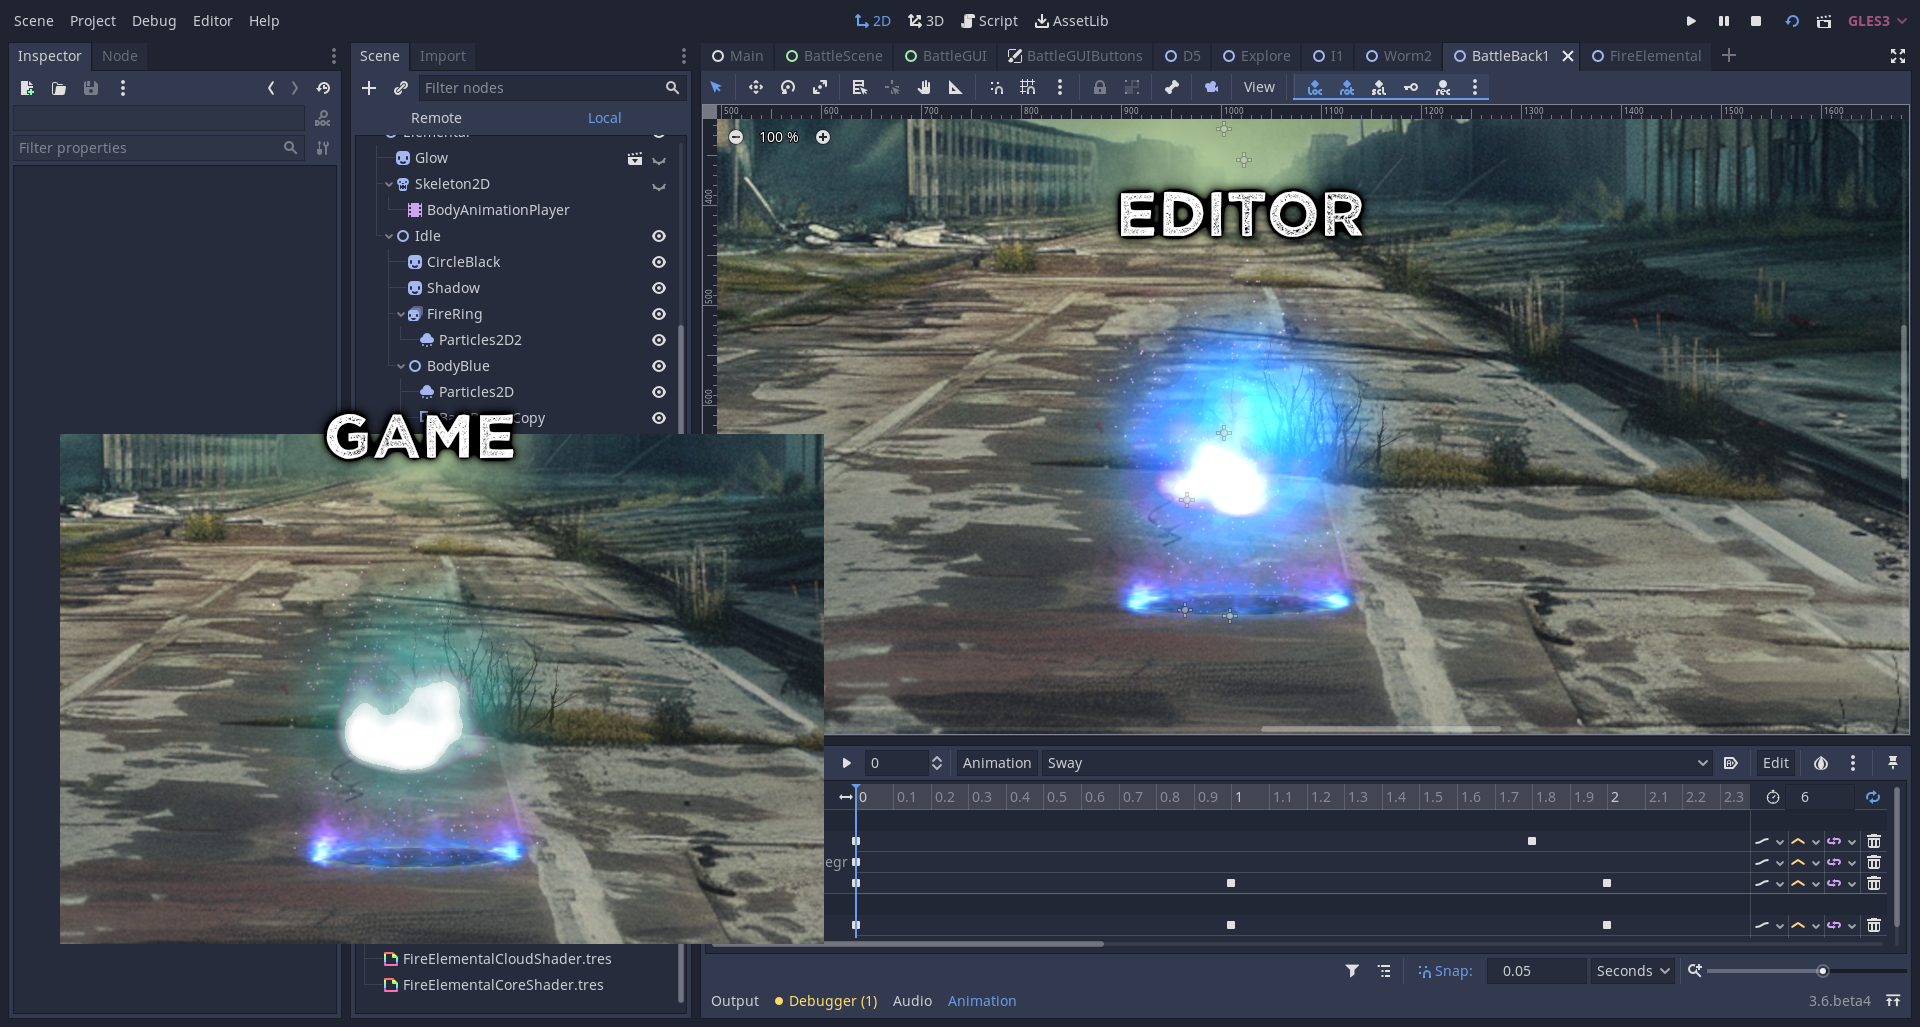Select the Rotate tool in viewport toolbar

788,88
